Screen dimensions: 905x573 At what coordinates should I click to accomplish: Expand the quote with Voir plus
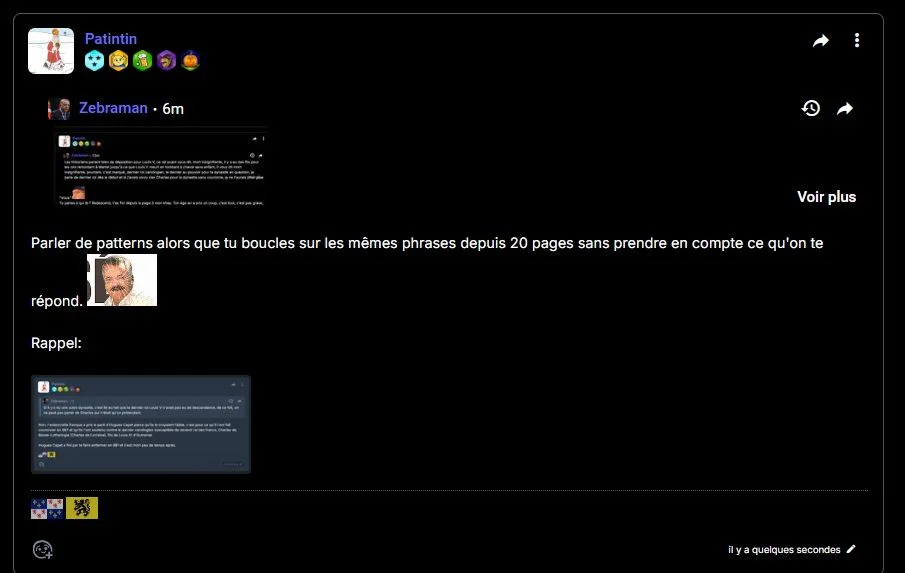(827, 197)
